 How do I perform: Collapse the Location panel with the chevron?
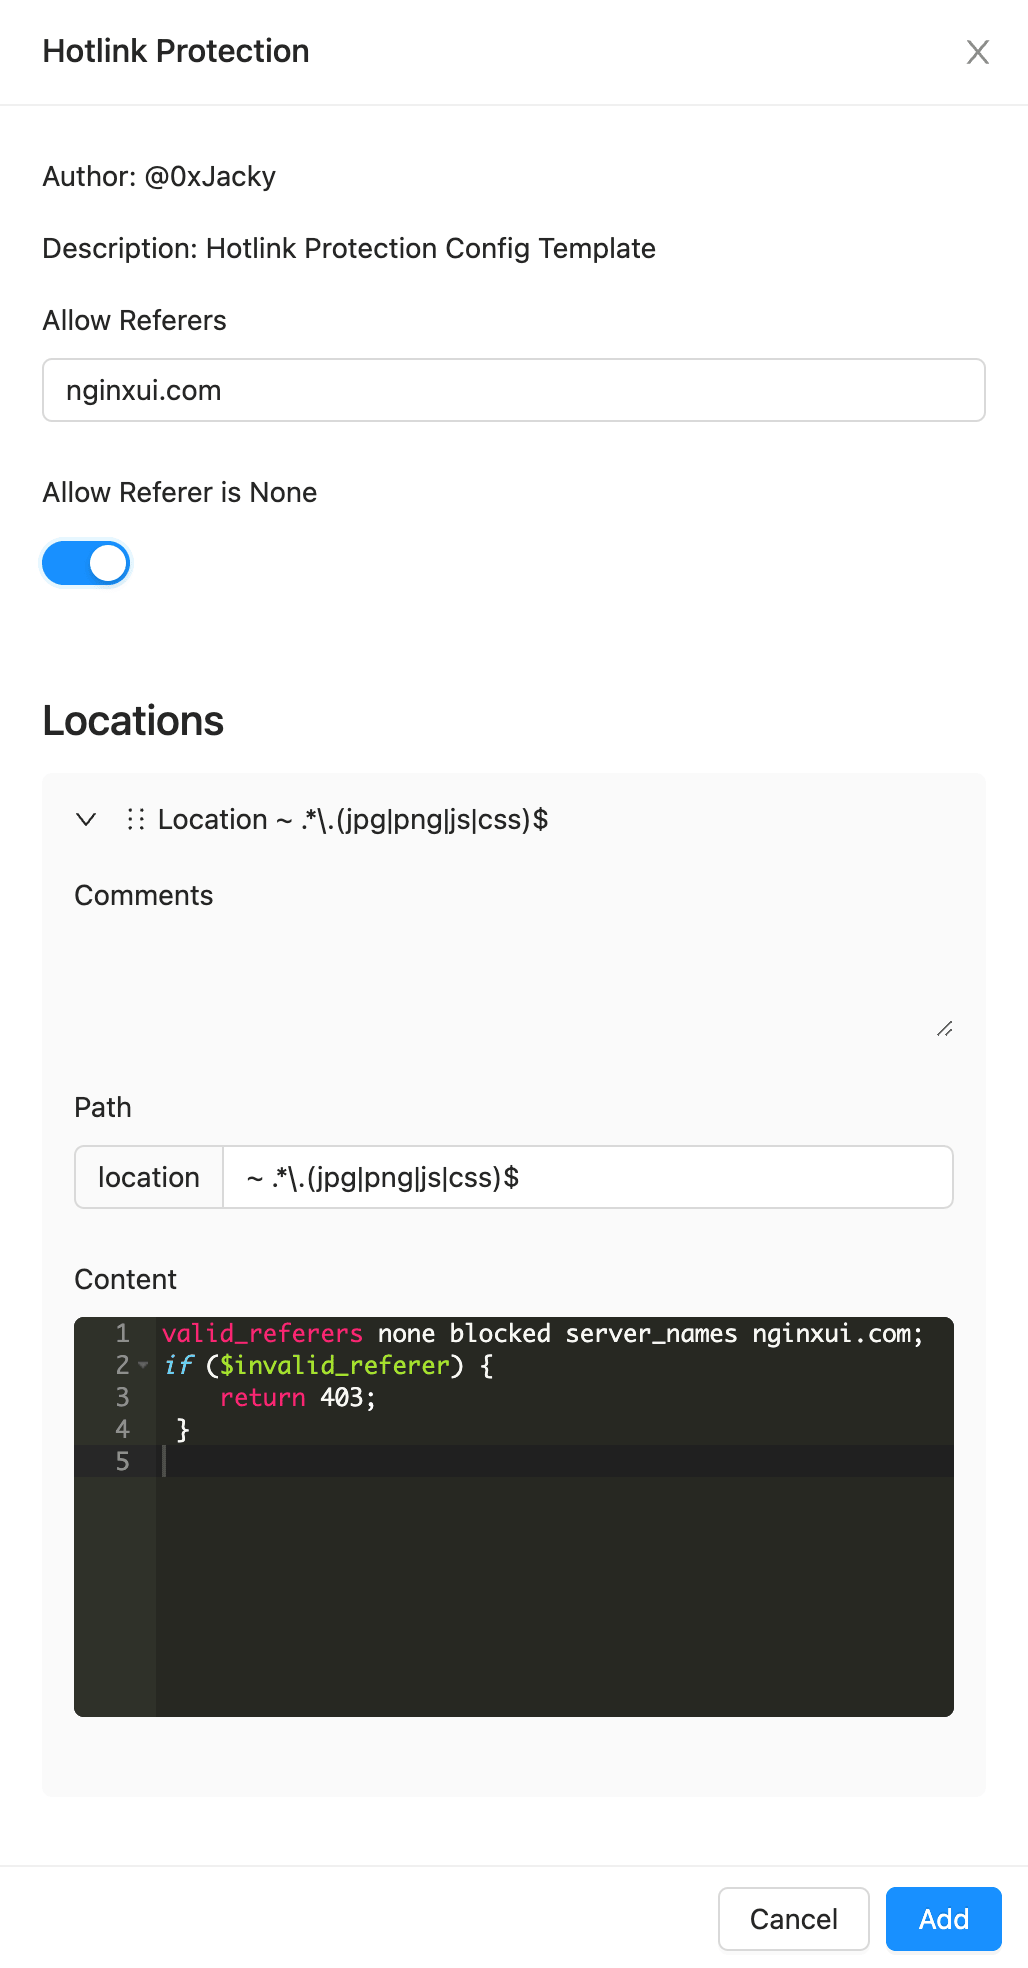coord(87,820)
